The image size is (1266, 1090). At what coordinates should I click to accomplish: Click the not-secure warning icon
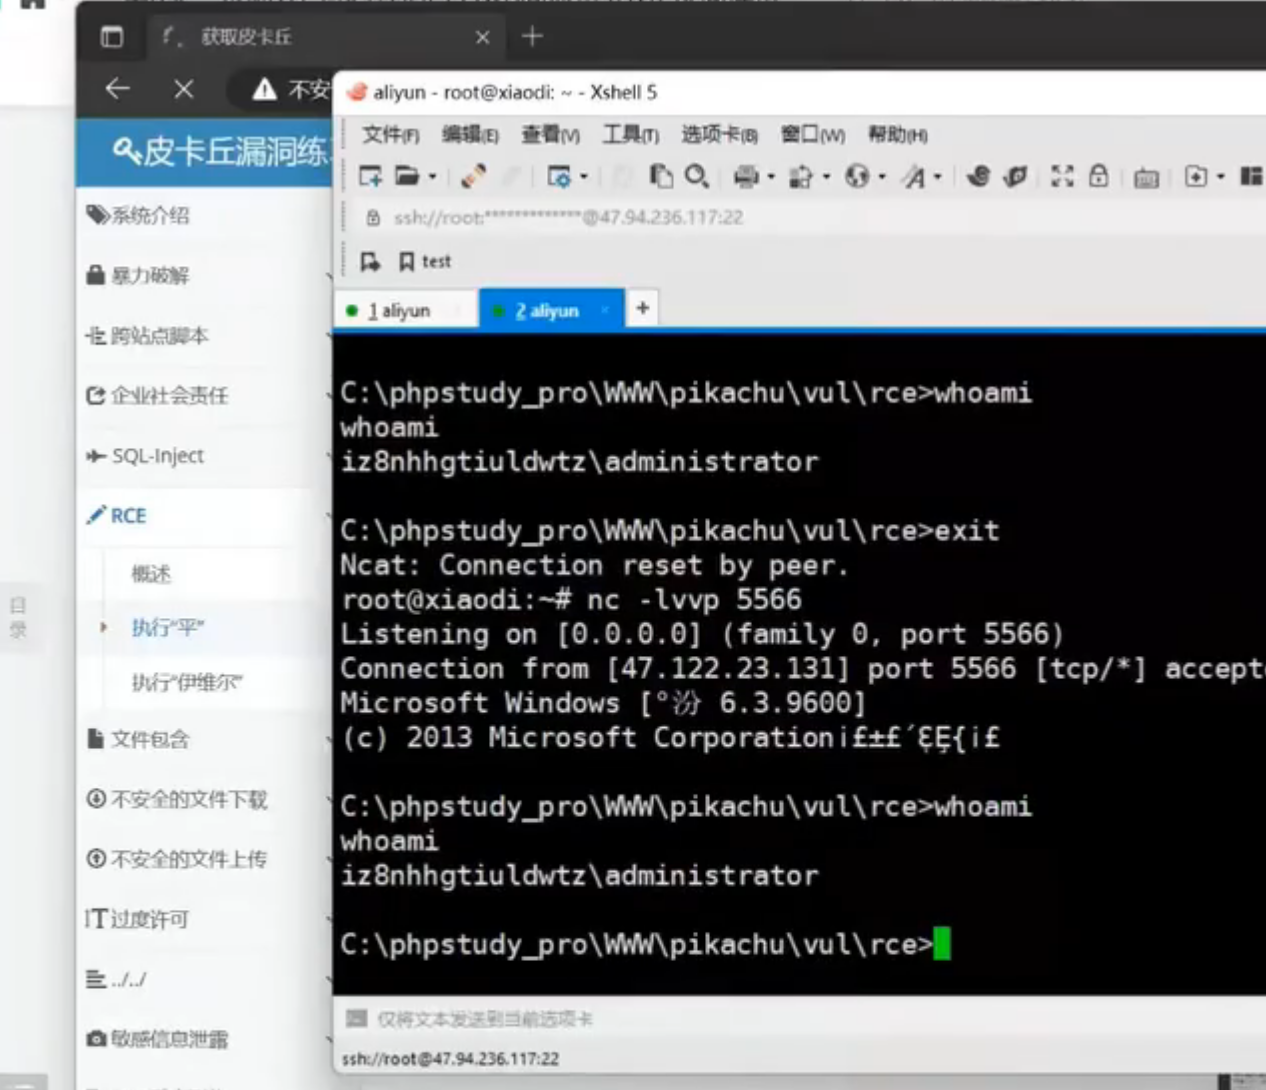tap(265, 90)
